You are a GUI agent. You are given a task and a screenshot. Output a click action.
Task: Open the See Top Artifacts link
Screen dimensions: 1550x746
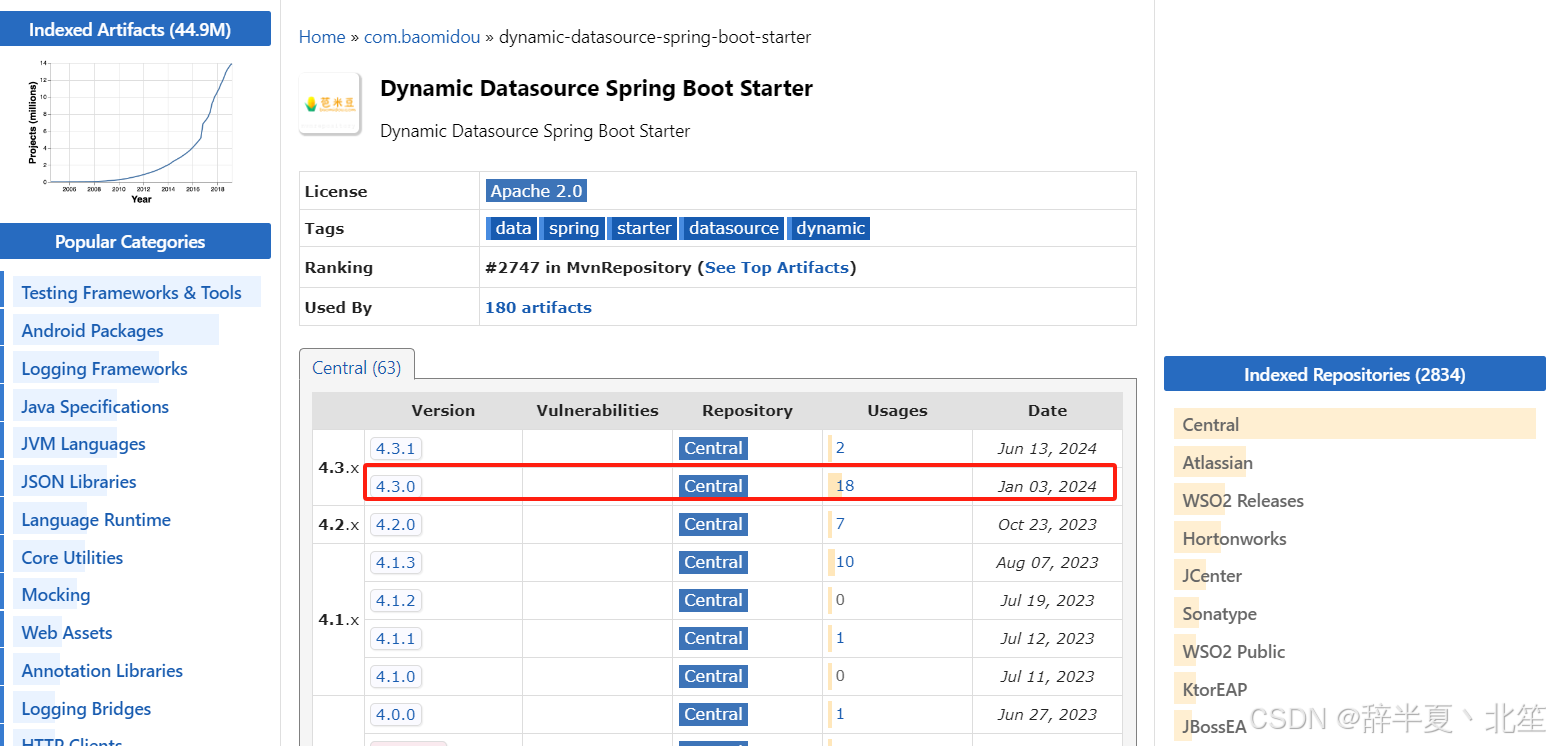(x=777, y=268)
